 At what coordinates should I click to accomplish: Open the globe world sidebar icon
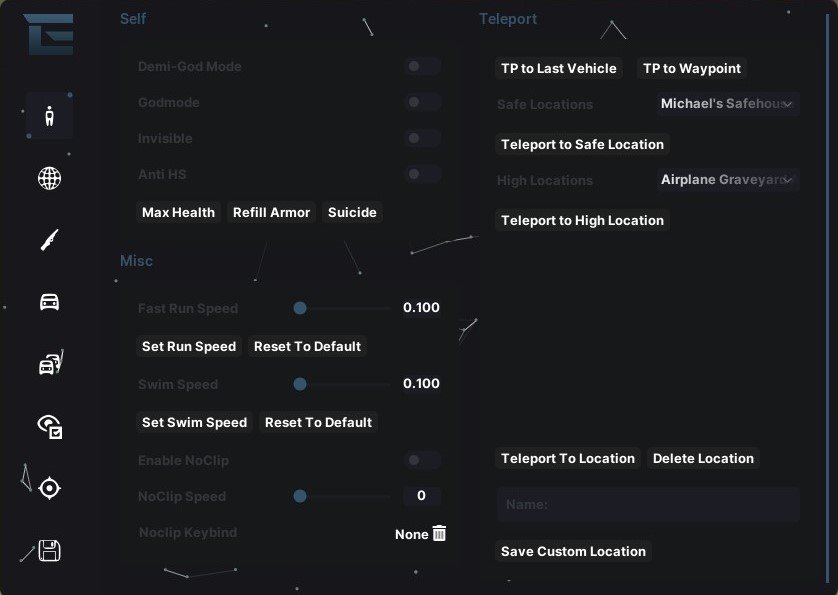49,178
